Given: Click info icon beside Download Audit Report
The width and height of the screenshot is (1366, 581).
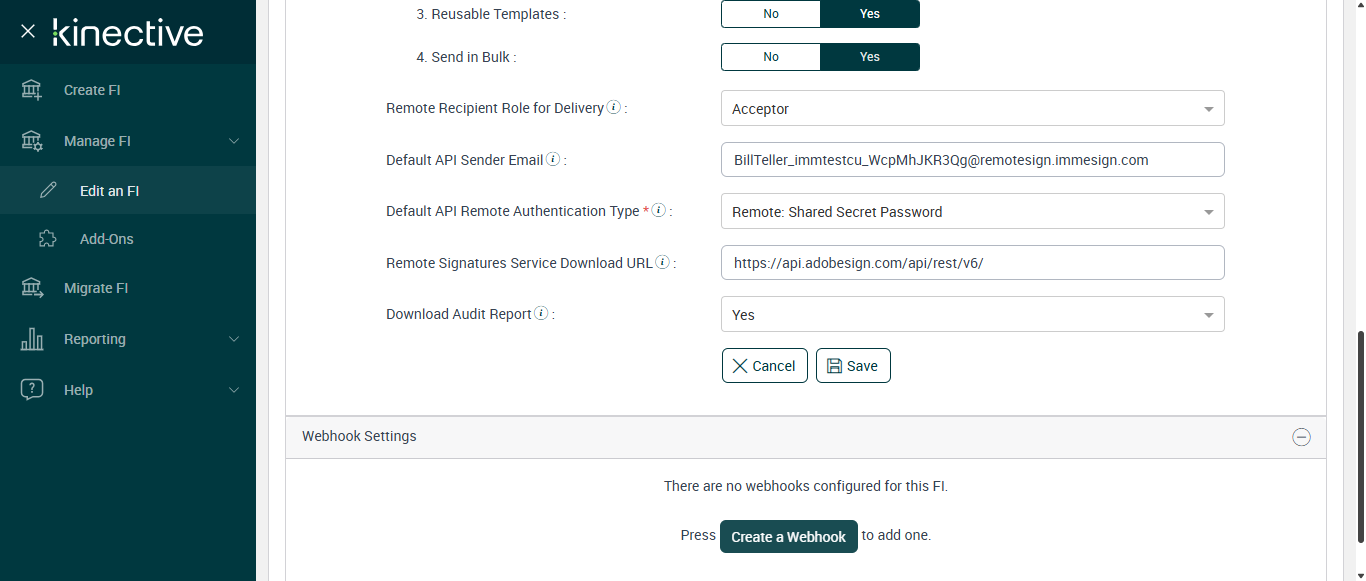Looking at the screenshot, I should coord(541,313).
